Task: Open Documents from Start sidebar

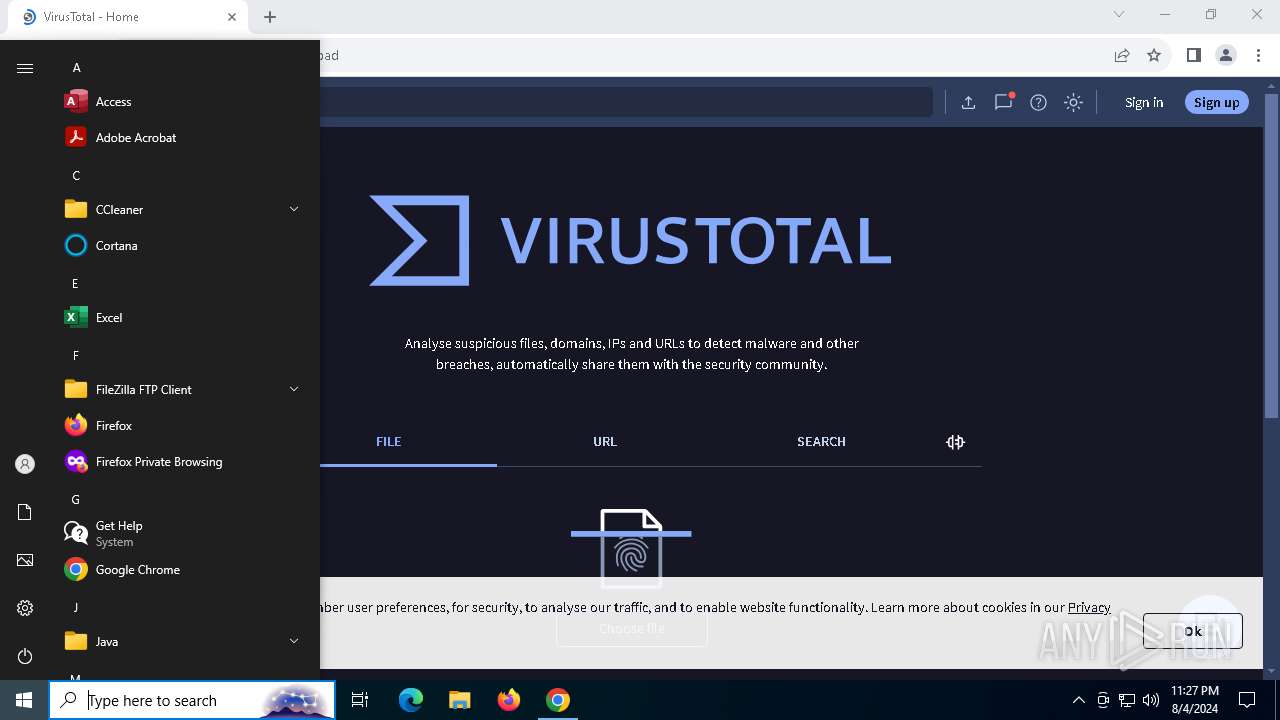Action: point(25,512)
